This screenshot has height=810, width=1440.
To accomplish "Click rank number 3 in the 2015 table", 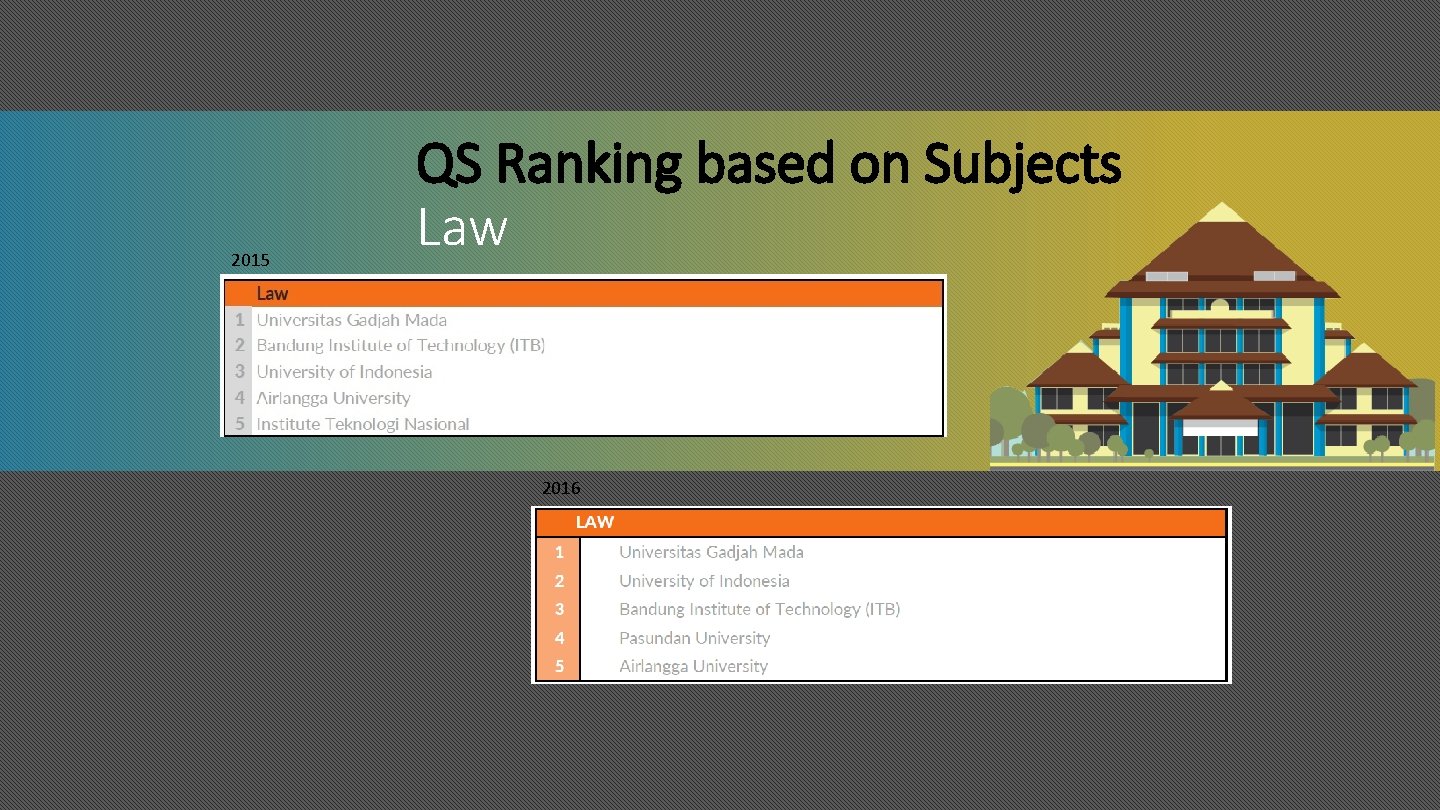I will (x=240, y=372).
